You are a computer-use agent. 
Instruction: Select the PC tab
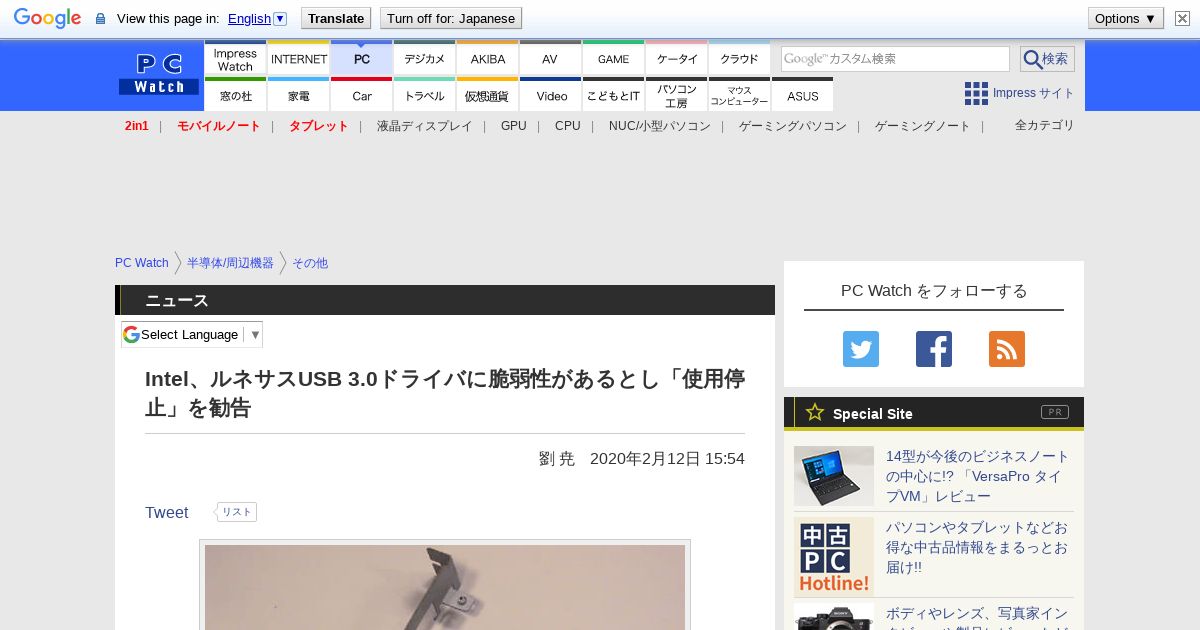tap(361, 59)
